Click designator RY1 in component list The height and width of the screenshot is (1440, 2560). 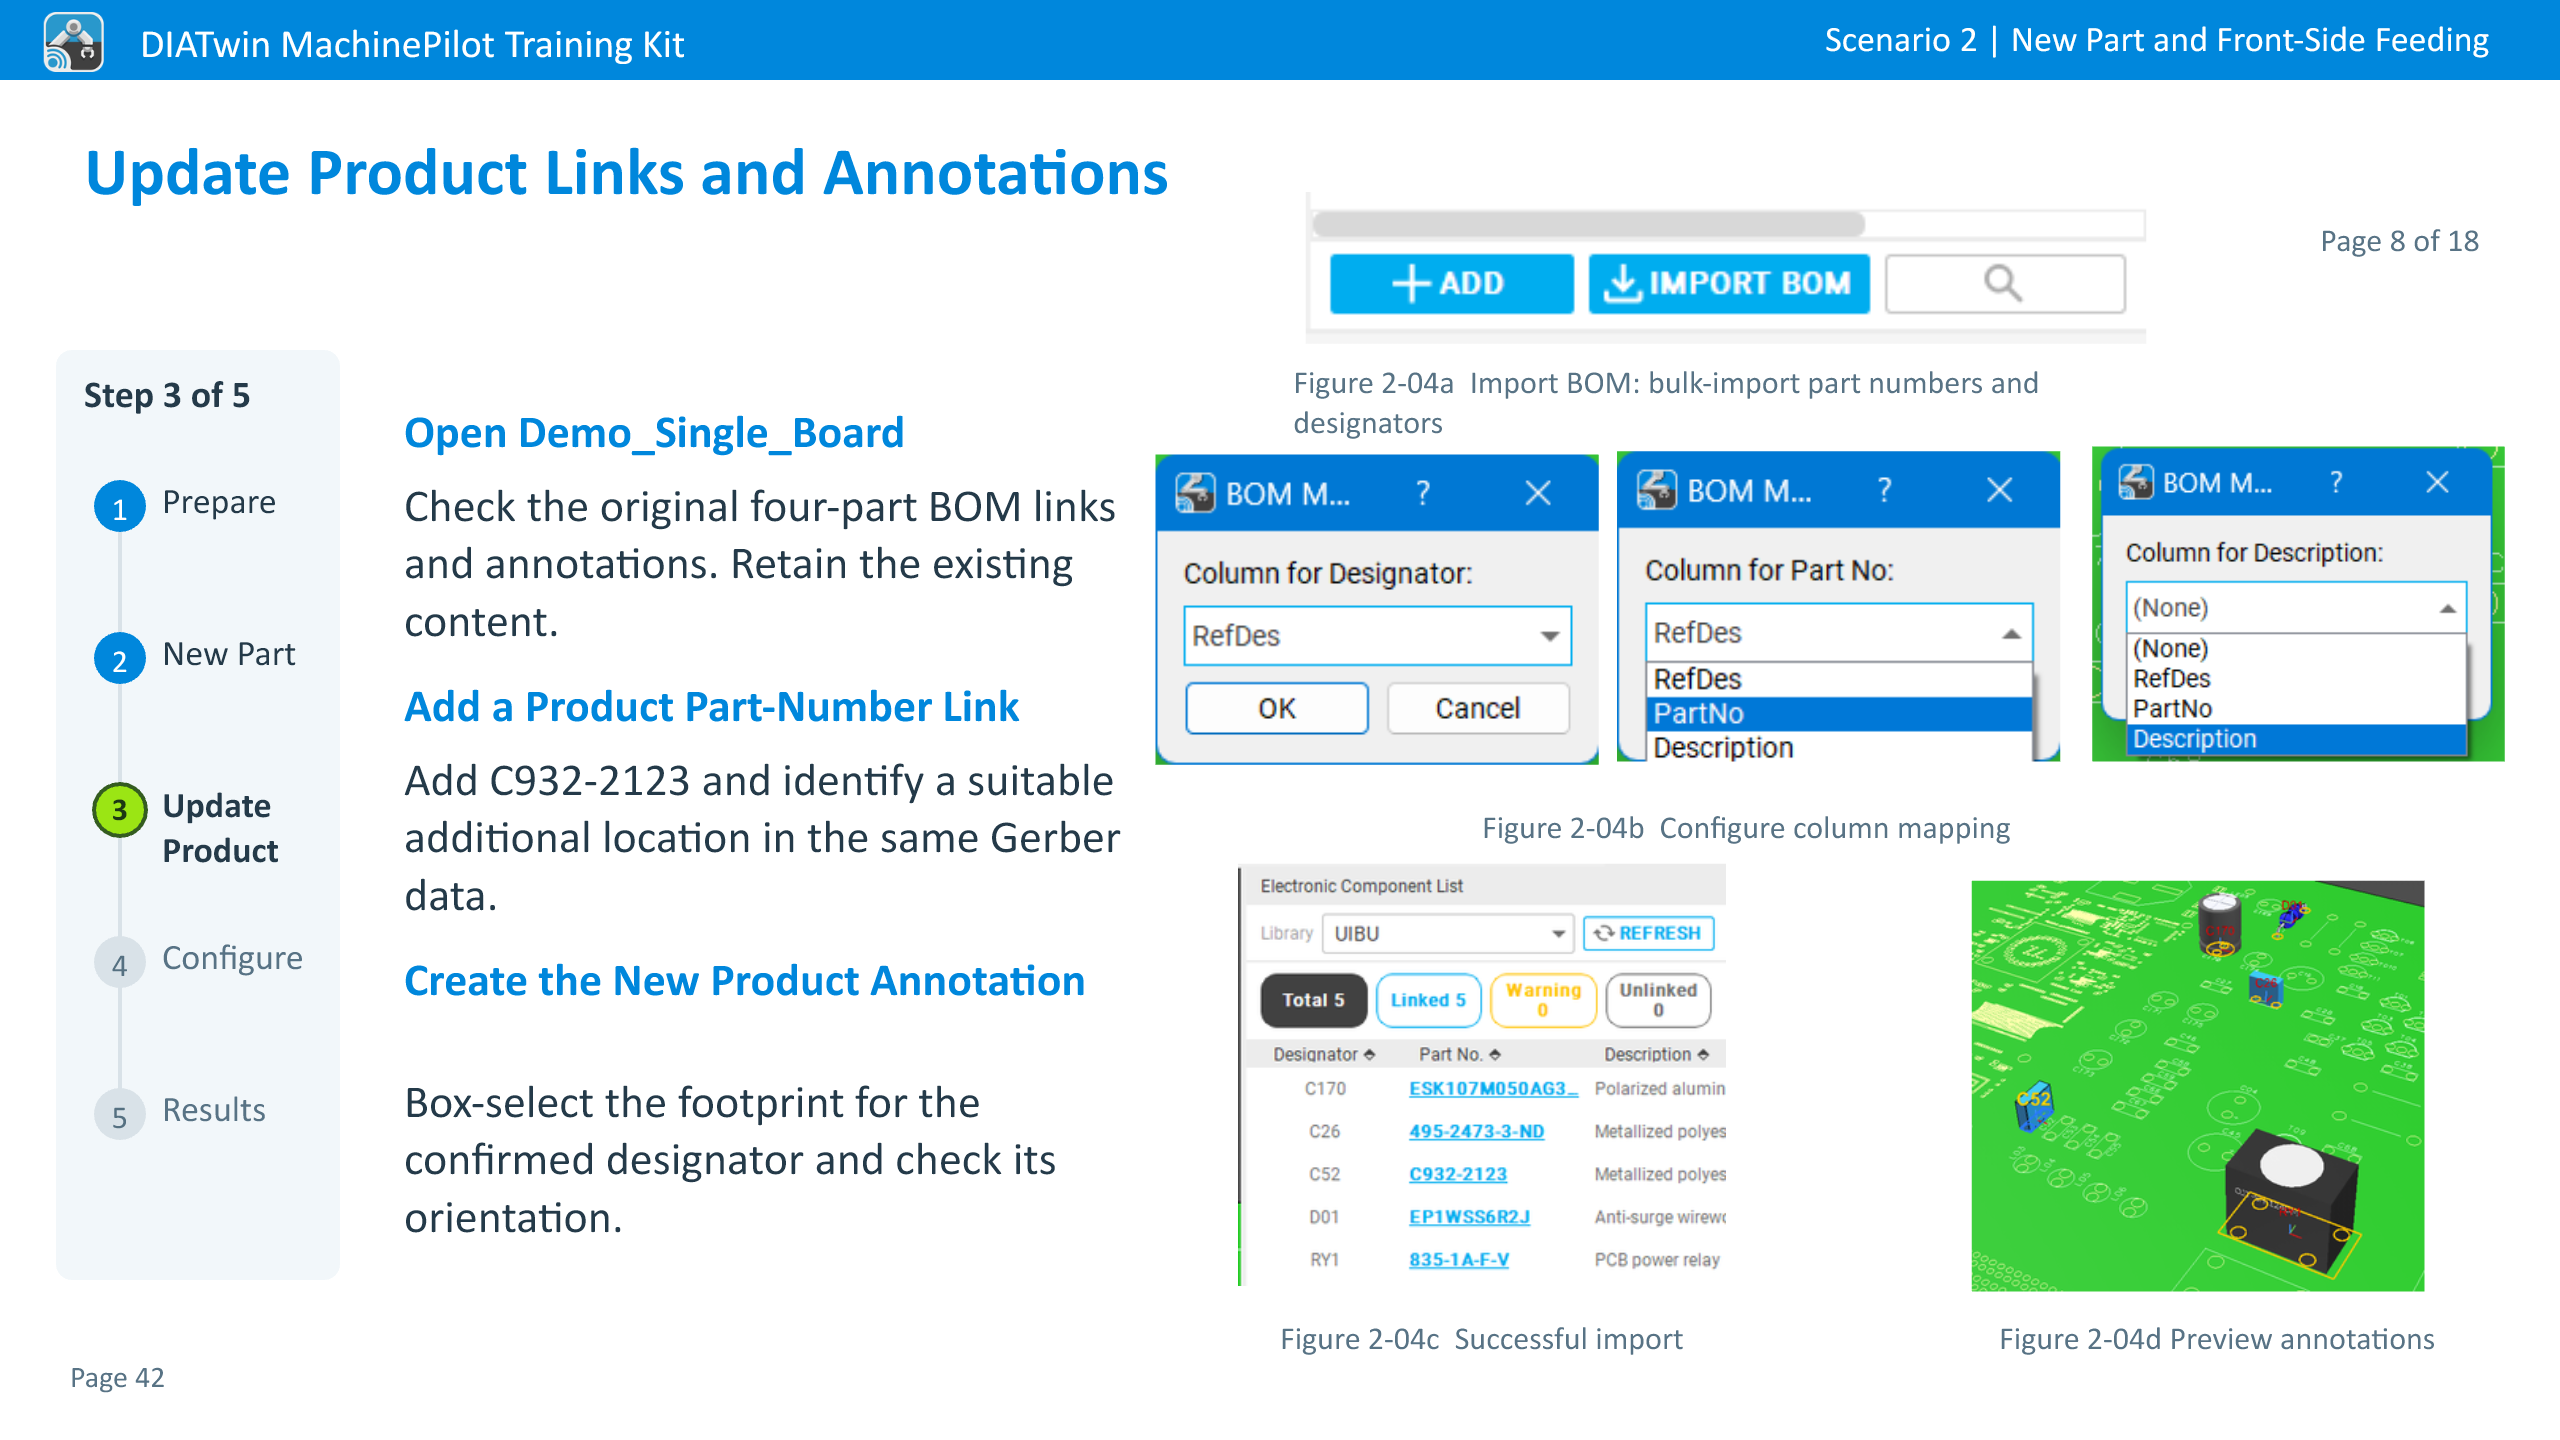coord(1324,1261)
